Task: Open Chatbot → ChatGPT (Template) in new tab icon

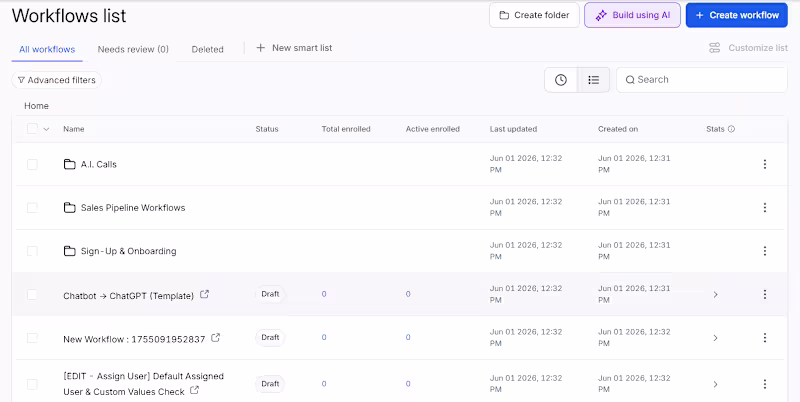Action: point(204,294)
